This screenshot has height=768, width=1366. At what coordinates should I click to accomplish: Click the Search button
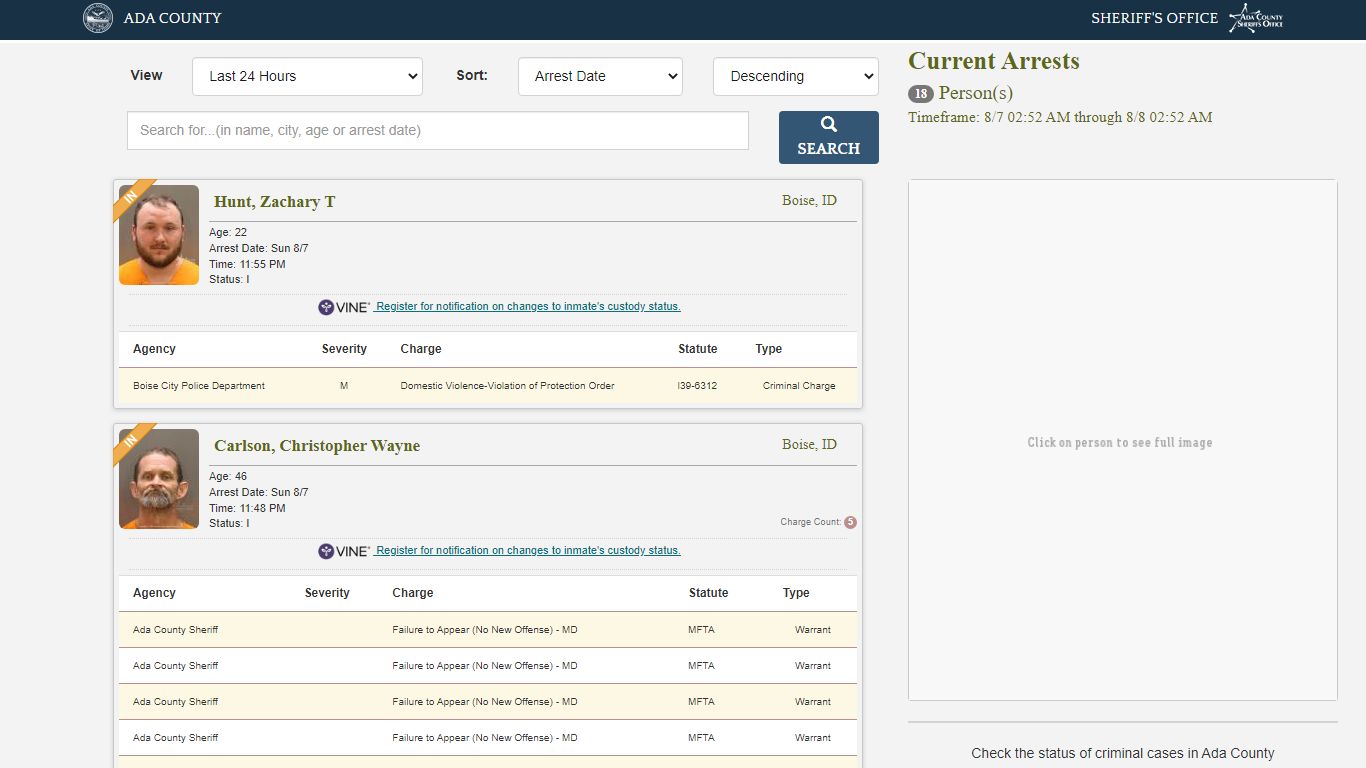coord(829,137)
